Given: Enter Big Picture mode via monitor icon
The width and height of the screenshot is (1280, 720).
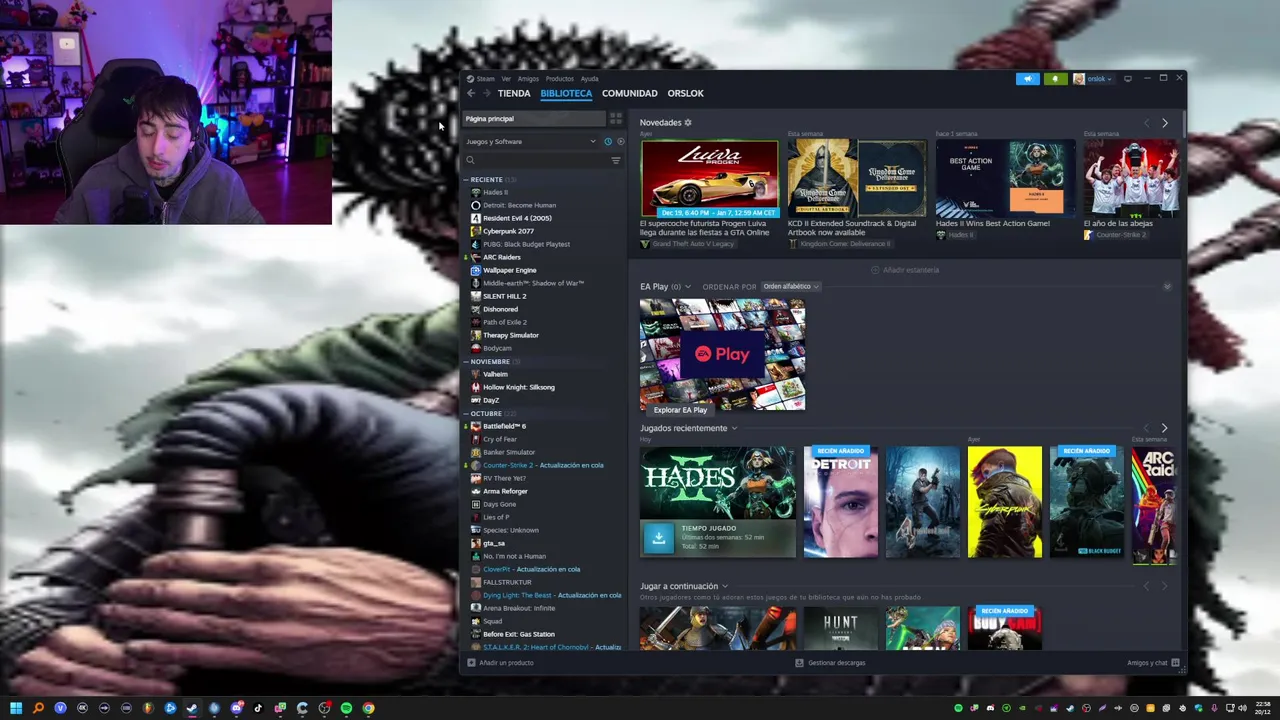Looking at the screenshot, I should (x=1128, y=78).
